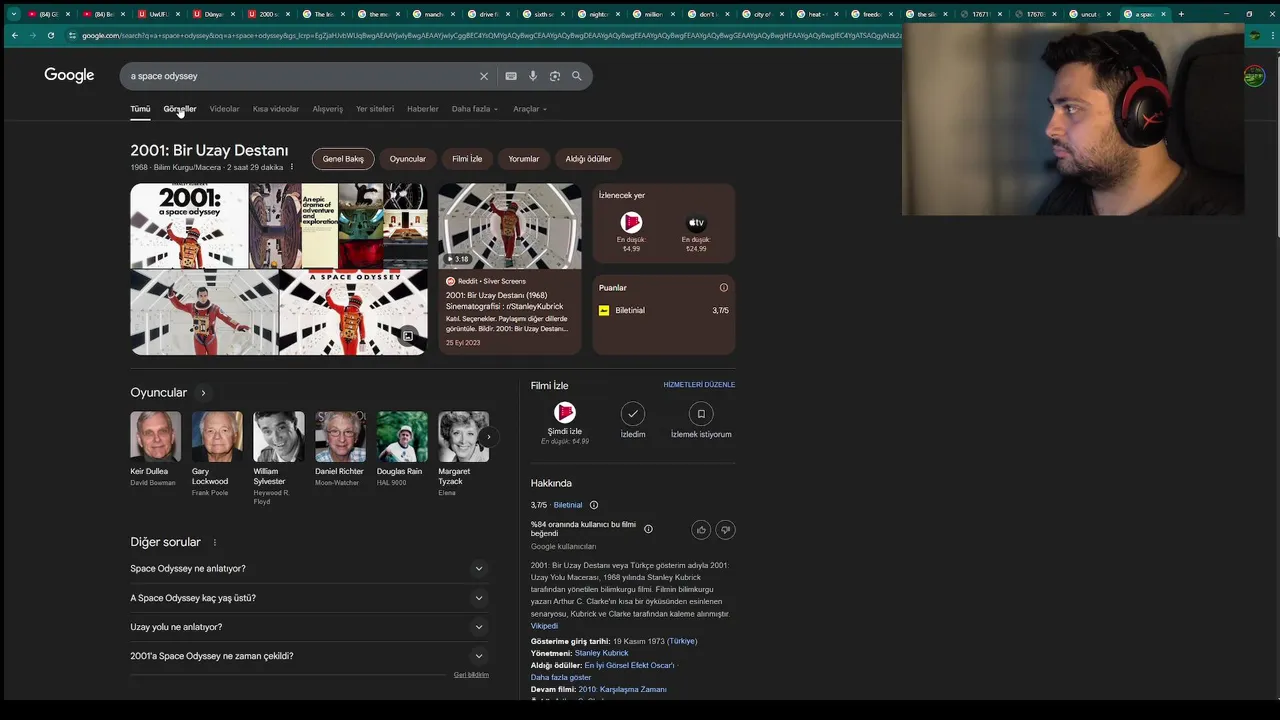Expand 'A Space Odyssey kaç yaş üstü?' question

(308, 598)
